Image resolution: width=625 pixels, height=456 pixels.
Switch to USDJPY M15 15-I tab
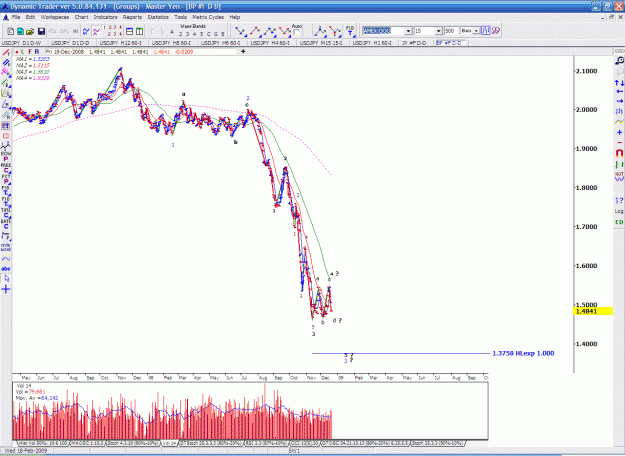(321, 43)
